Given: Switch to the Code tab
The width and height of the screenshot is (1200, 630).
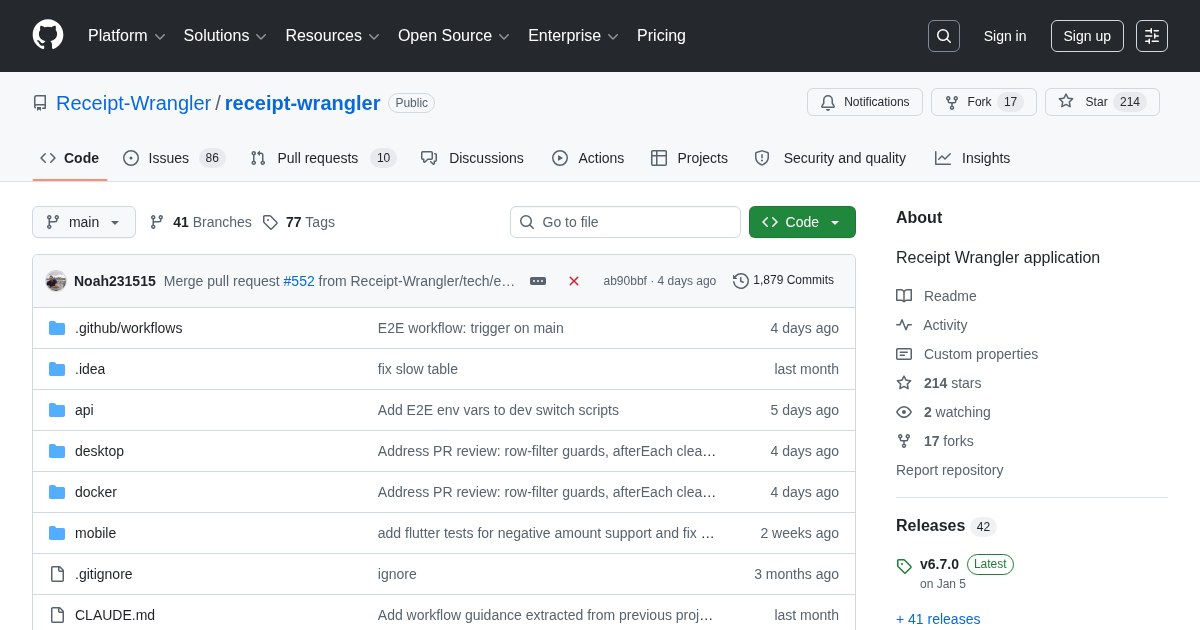Looking at the screenshot, I should [70, 158].
